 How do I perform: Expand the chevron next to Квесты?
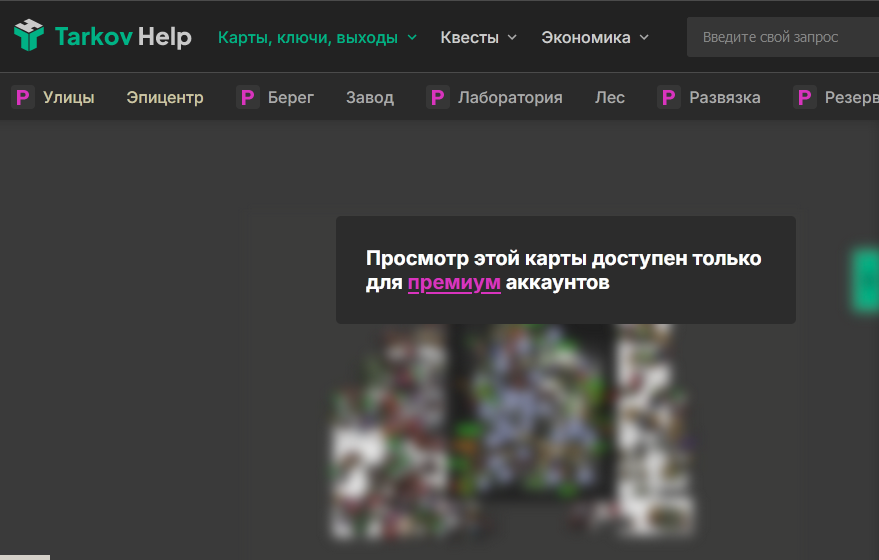[512, 38]
